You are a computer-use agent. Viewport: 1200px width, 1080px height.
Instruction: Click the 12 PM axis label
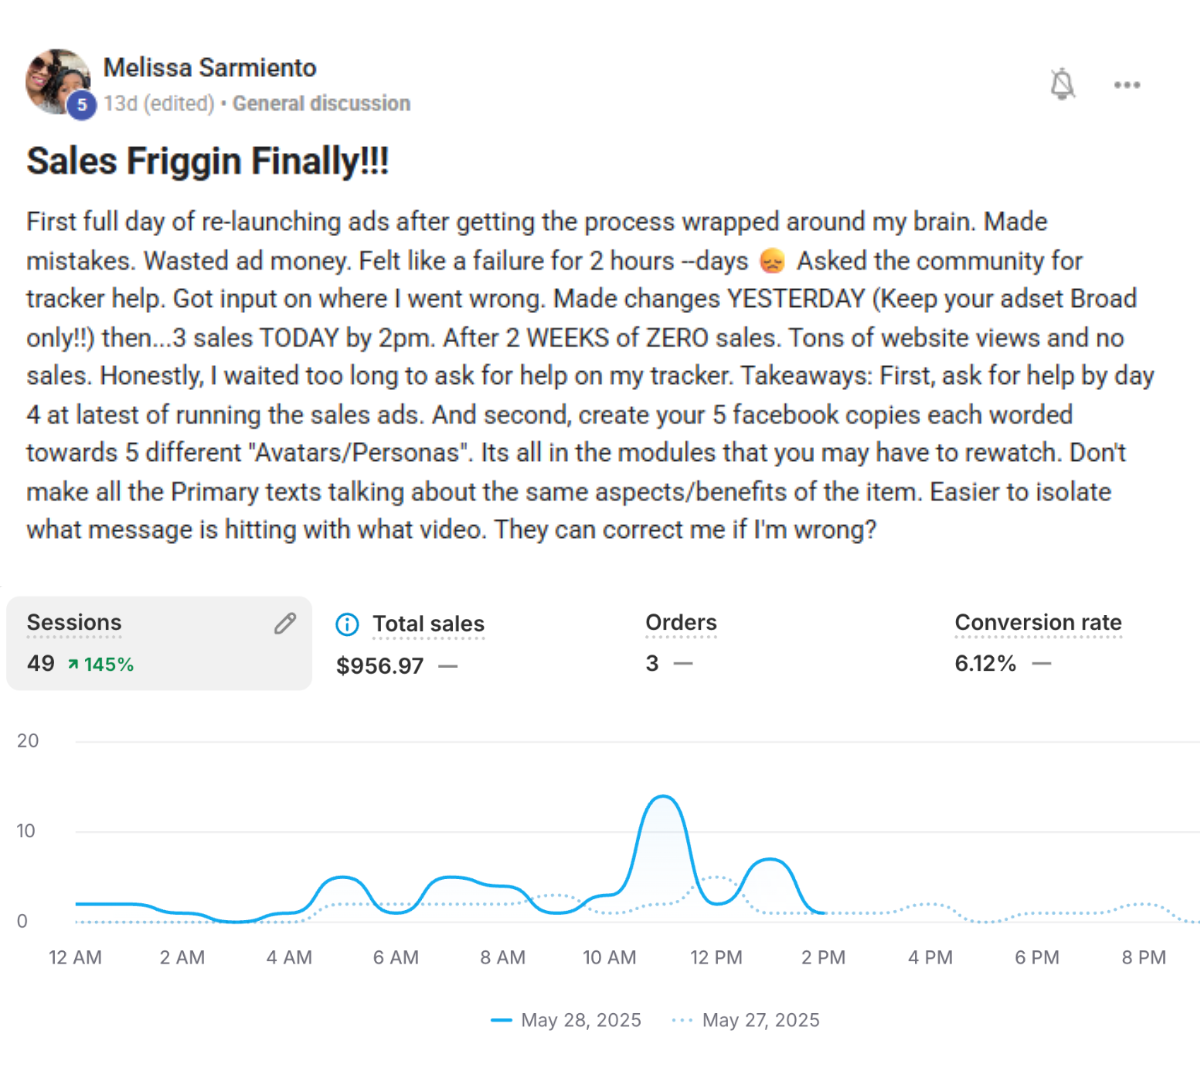pos(716,957)
